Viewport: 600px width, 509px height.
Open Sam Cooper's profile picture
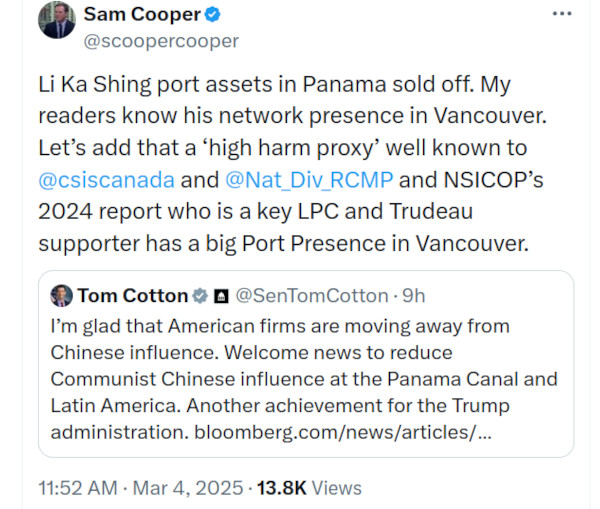(57, 20)
